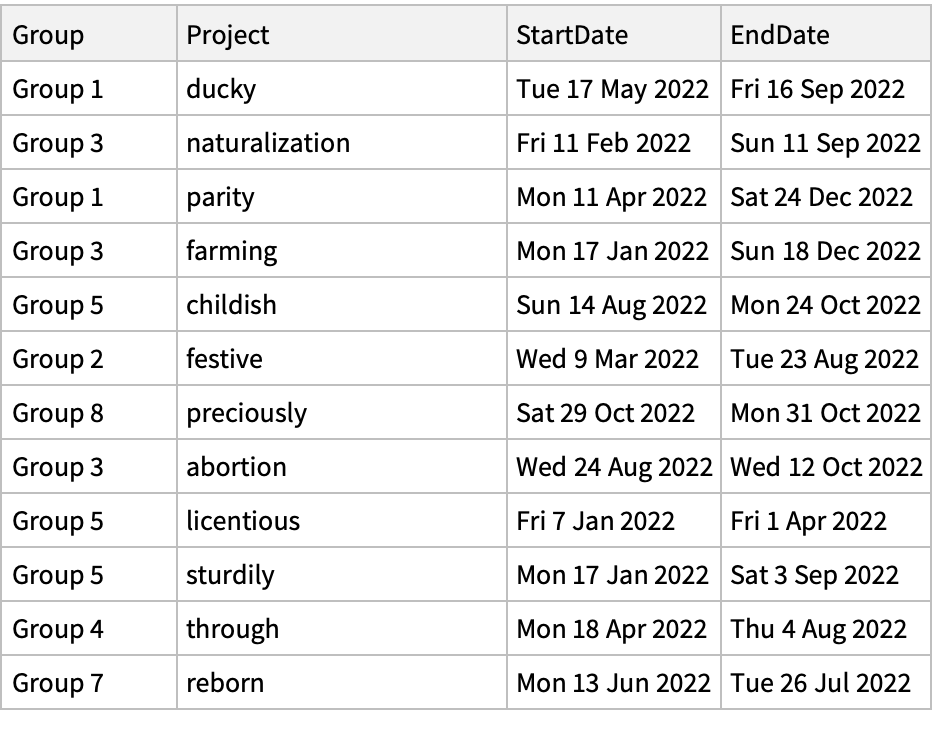Click end date Fri 1 Apr 2022

pos(808,521)
